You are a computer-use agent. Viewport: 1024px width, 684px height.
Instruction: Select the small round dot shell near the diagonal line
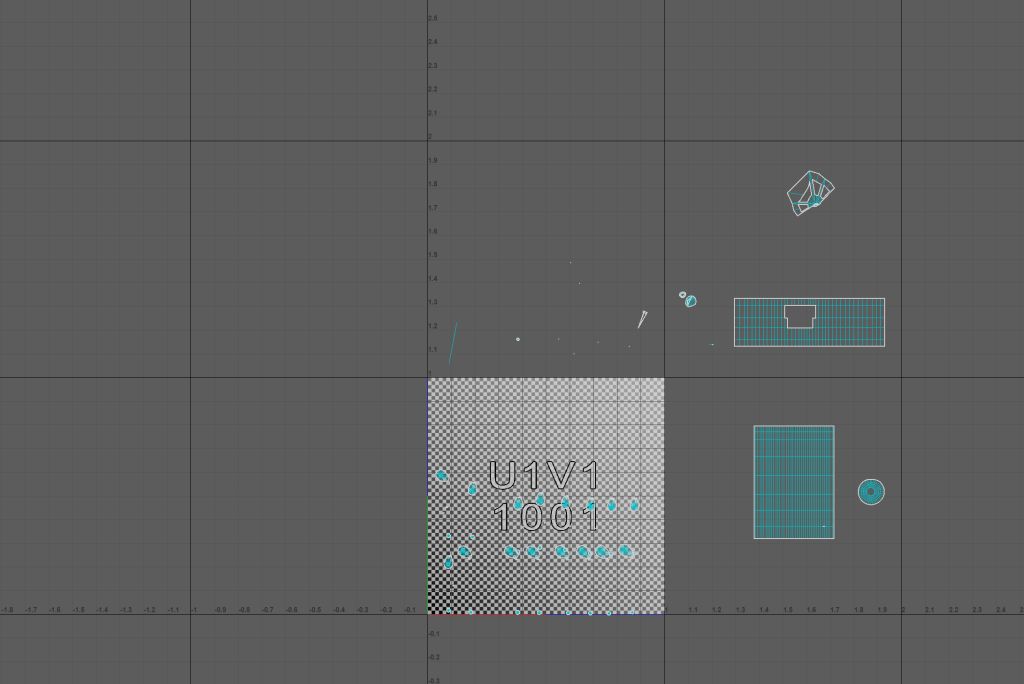tap(518, 339)
